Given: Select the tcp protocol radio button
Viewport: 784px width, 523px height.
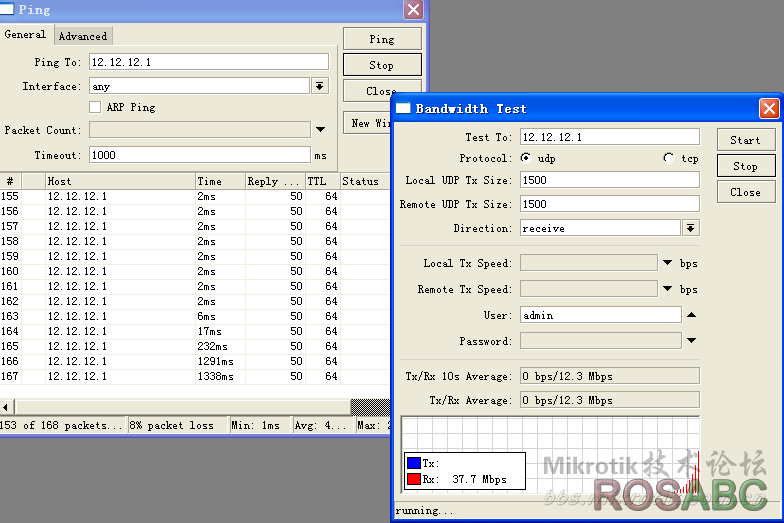Looking at the screenshot, I should (668, 158).
